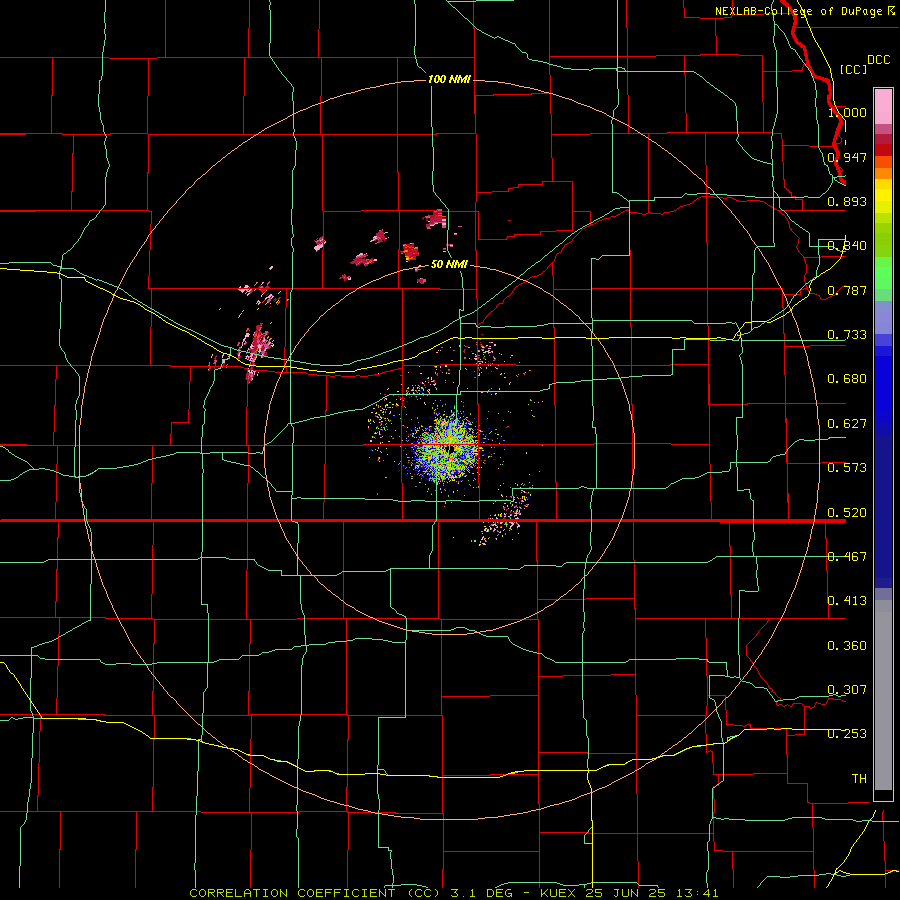Click the 50 NMI range ring label

(x=449, y=264)
